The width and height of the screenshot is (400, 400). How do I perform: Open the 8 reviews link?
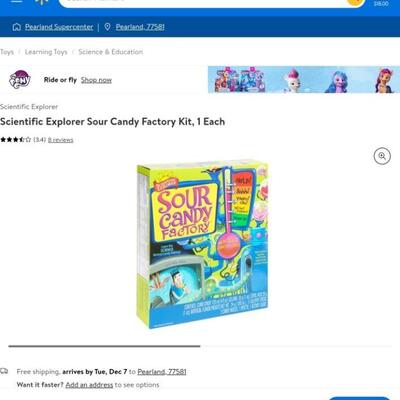[x=60, y=140]
